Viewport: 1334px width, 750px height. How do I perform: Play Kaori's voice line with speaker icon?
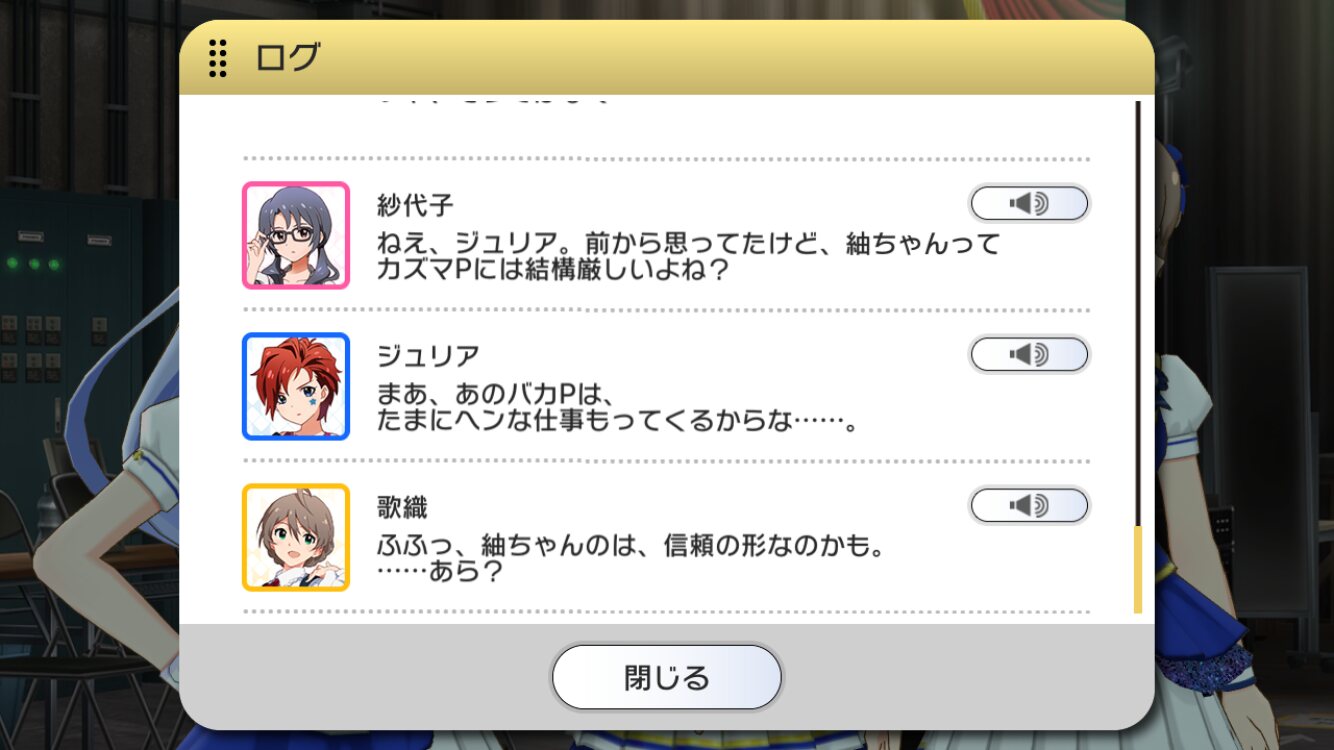[x=1029, y=506]
